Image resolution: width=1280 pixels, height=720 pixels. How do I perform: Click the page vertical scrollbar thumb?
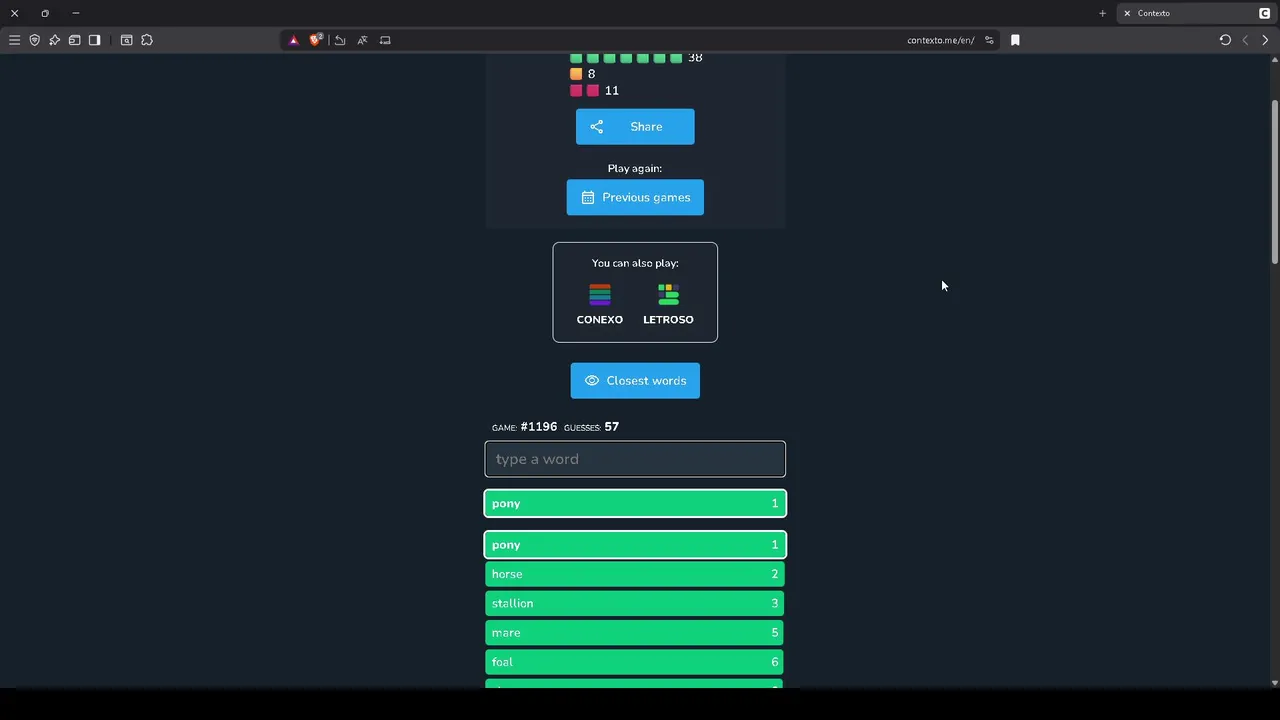pyautogui.click(x=1274, y=182)
